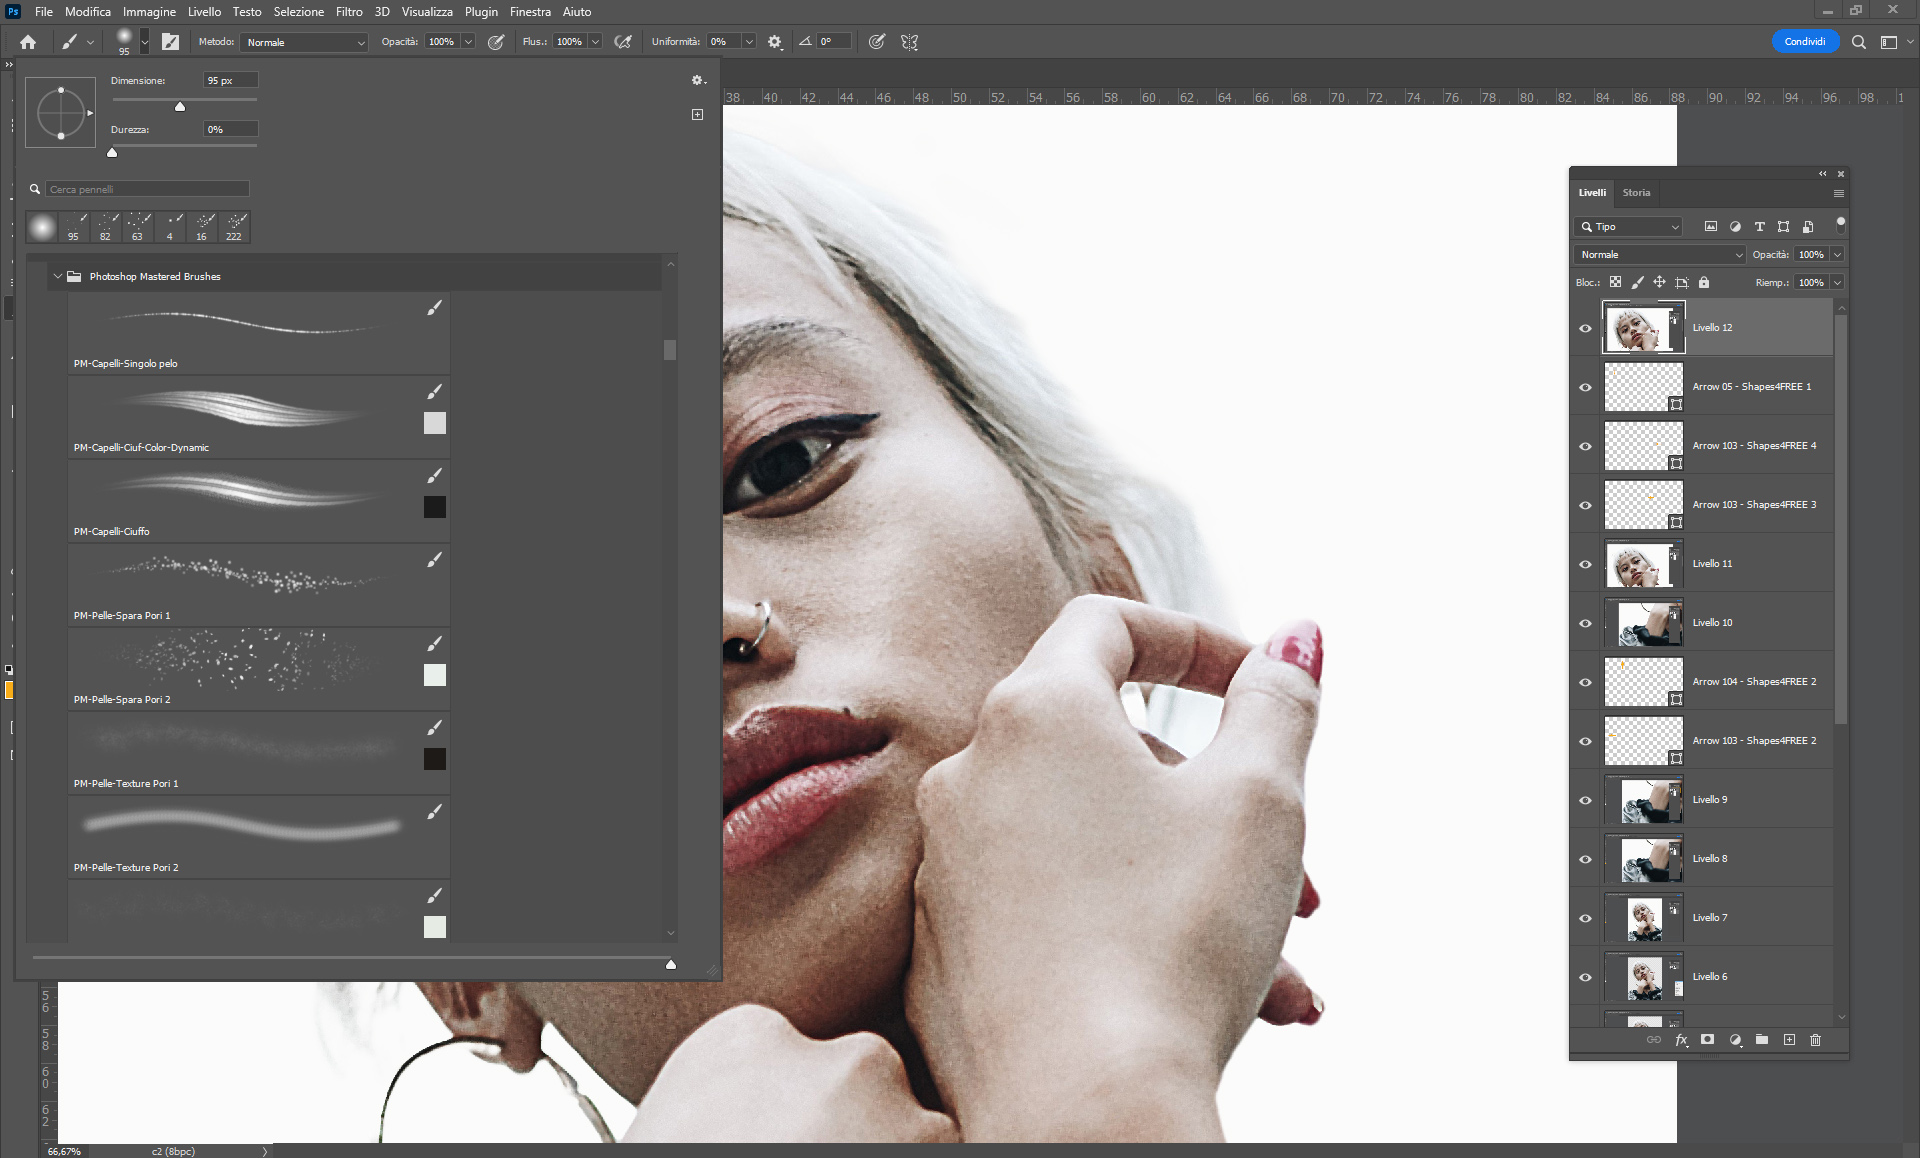
Task: Hide Arrow 05 - Shapes4FREE 1 layer
Action: pos(1585,387)
